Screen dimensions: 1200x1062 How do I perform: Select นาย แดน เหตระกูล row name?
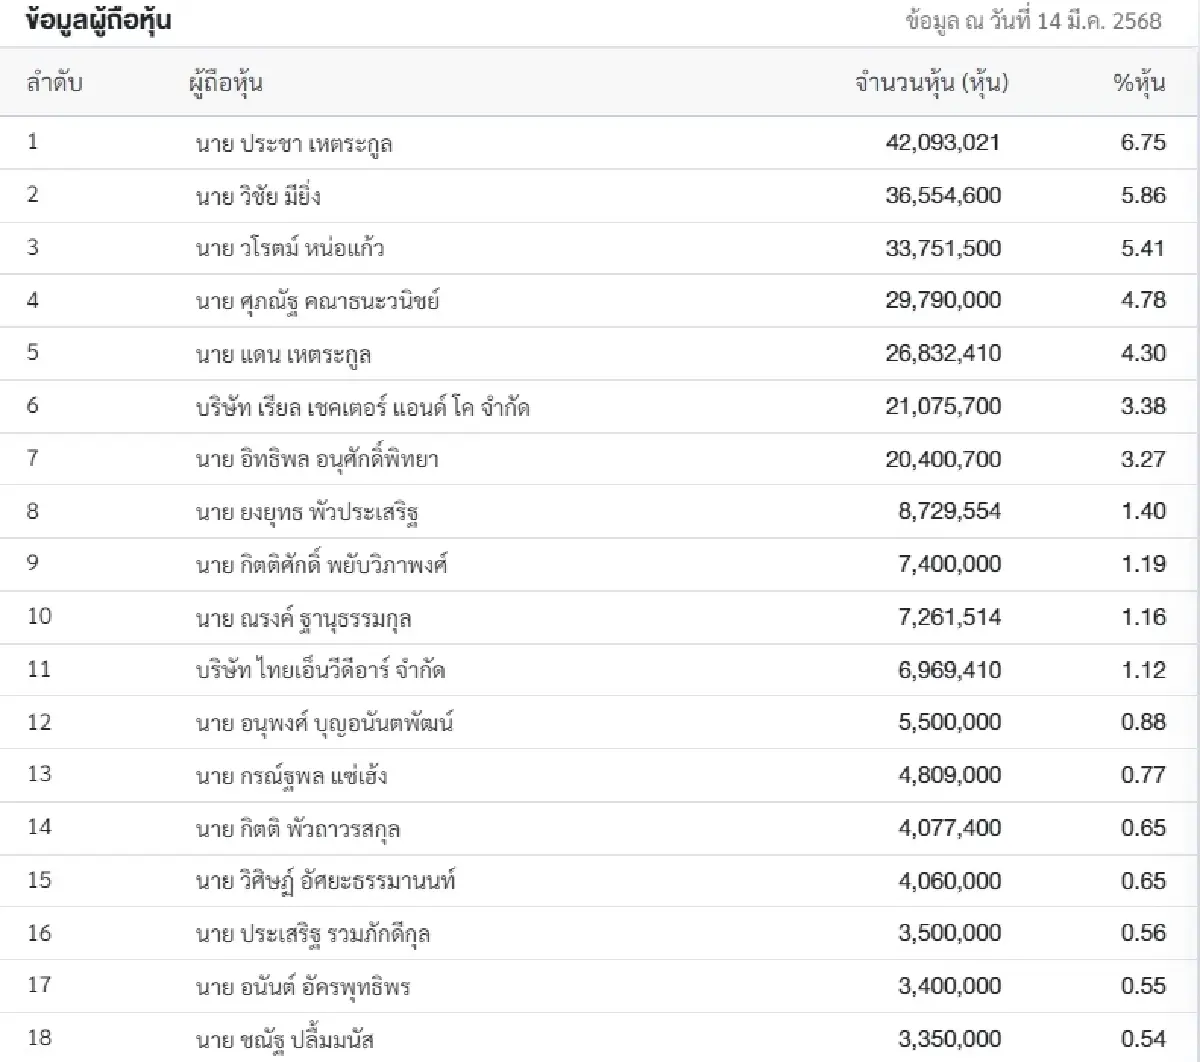coord(284,354)
